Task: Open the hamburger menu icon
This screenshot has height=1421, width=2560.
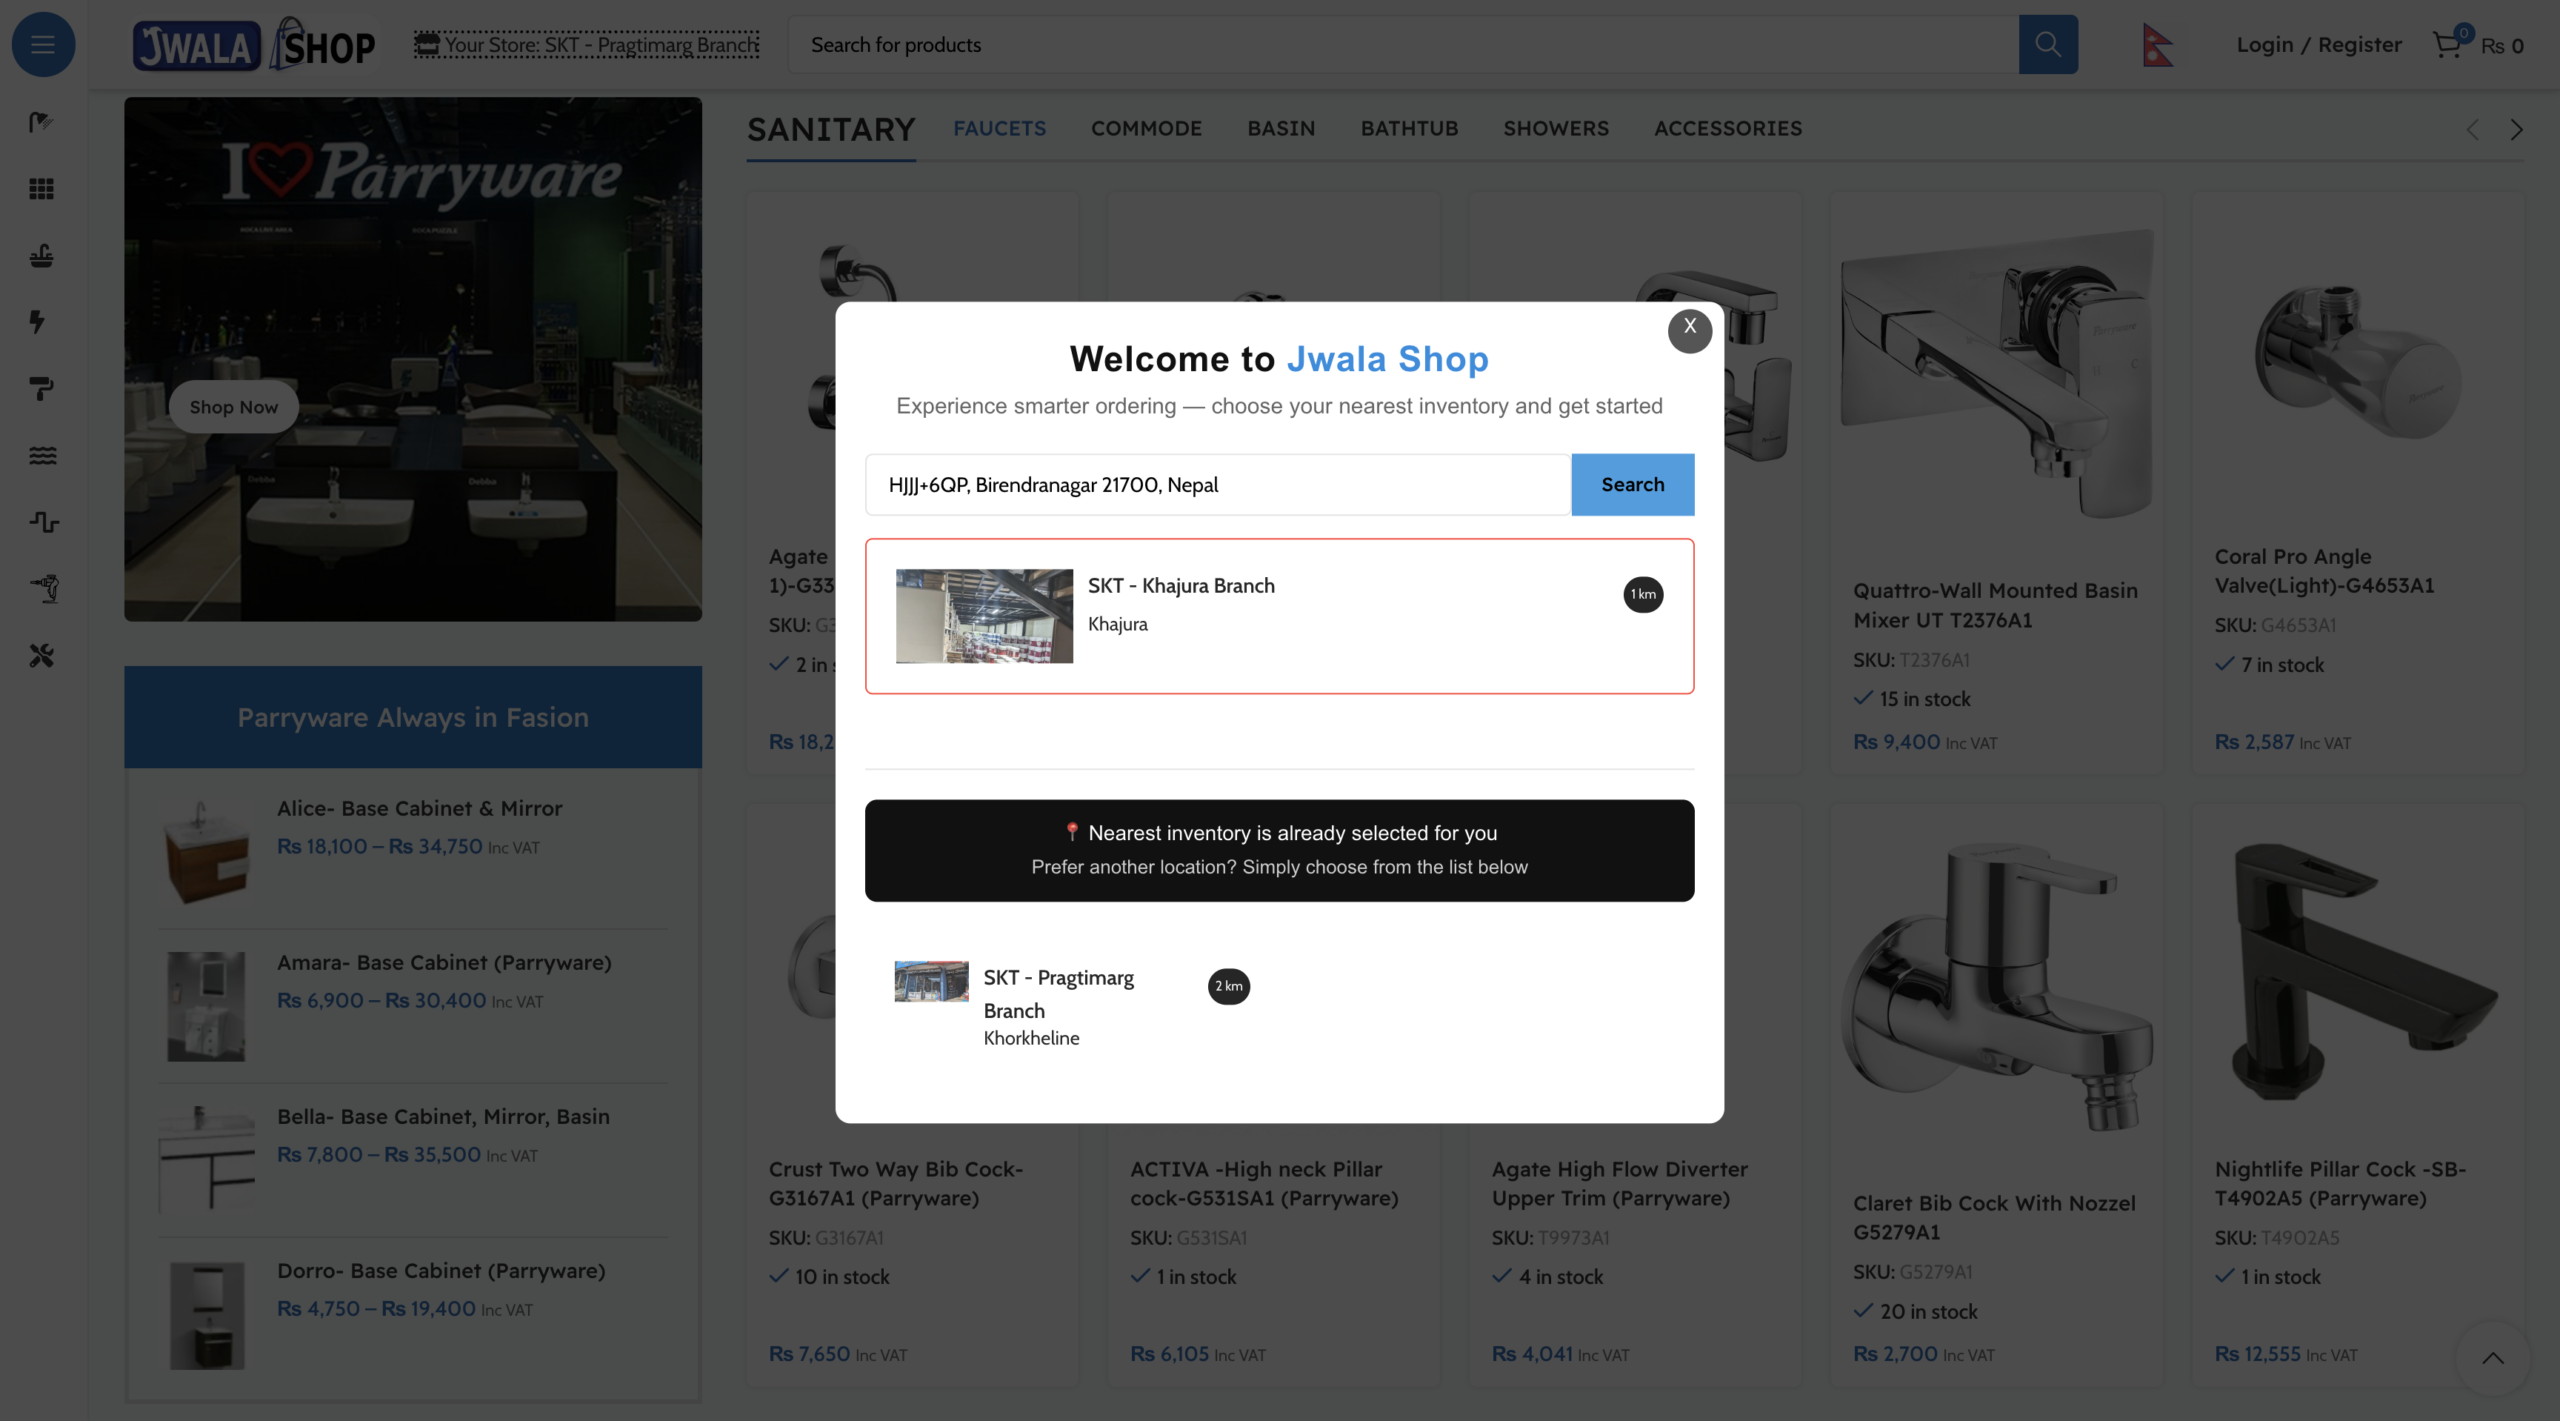Action: [x=43, y=44]
